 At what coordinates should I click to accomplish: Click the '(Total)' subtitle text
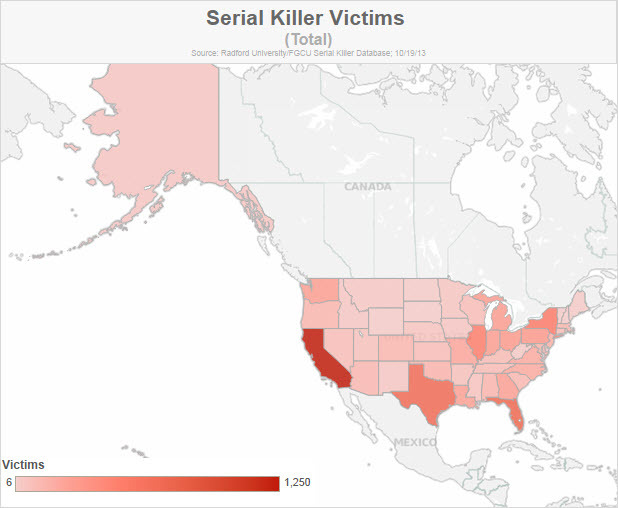click(308, 38)
